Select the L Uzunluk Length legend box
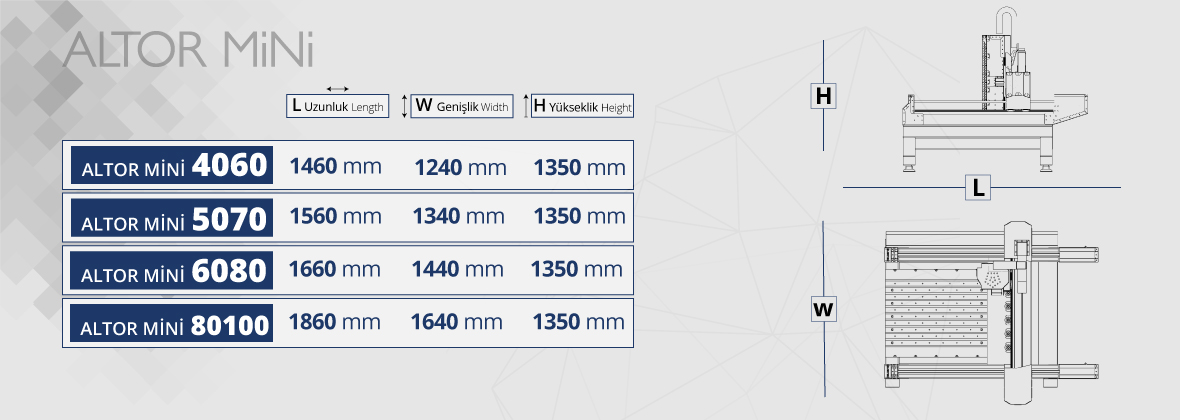 tap(337, 106)
